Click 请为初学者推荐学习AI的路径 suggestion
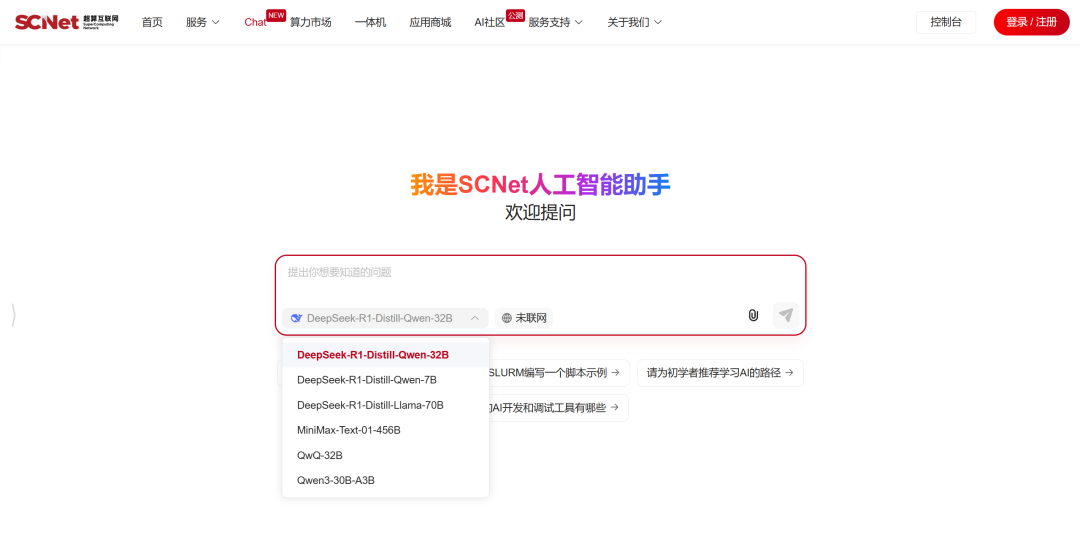This screenshot has height=557, width=1080. (x=720, y=372)
